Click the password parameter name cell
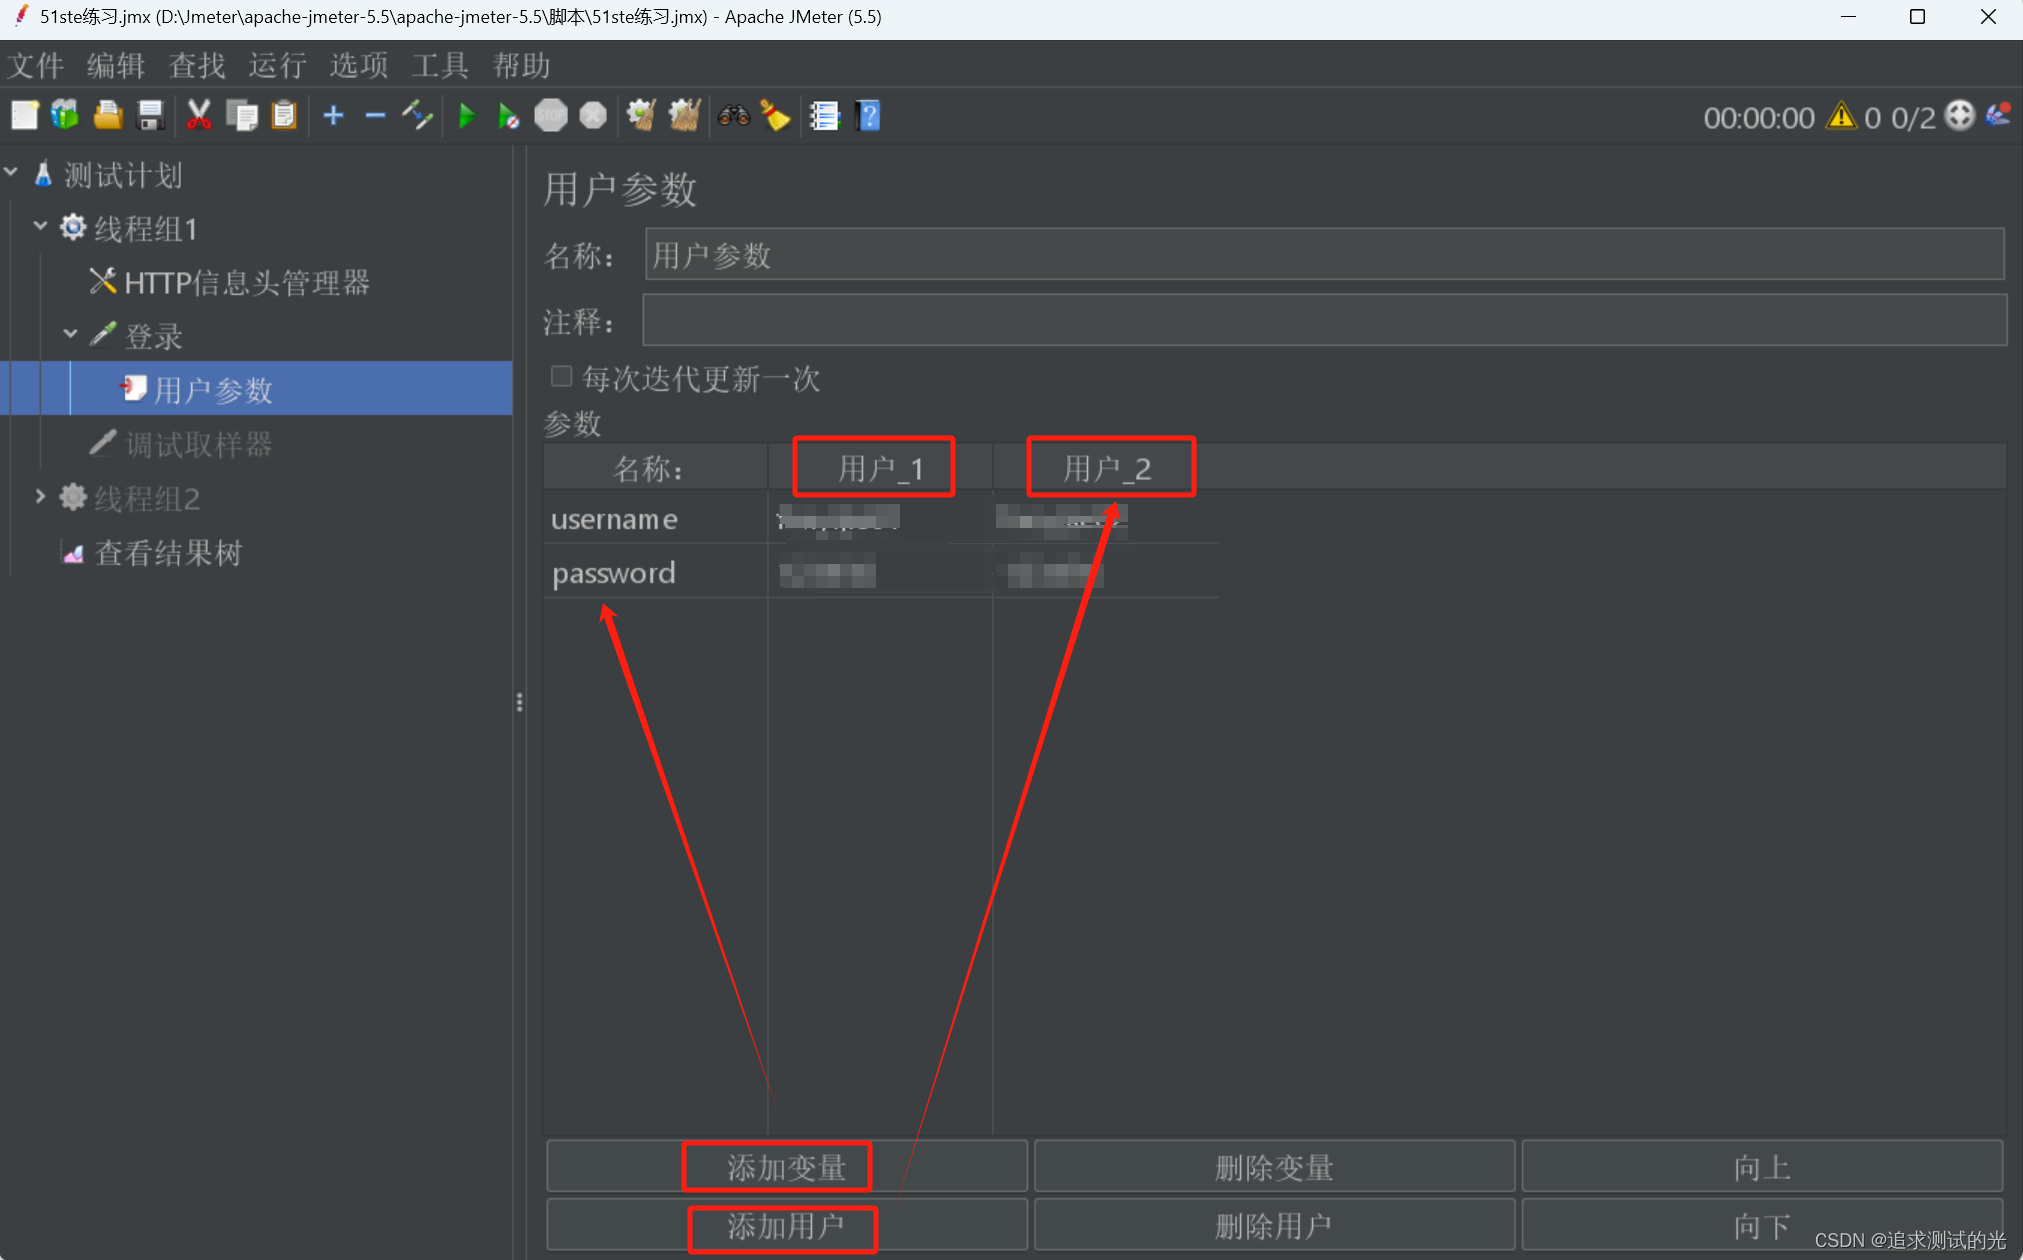 click(x=656, y=573)
